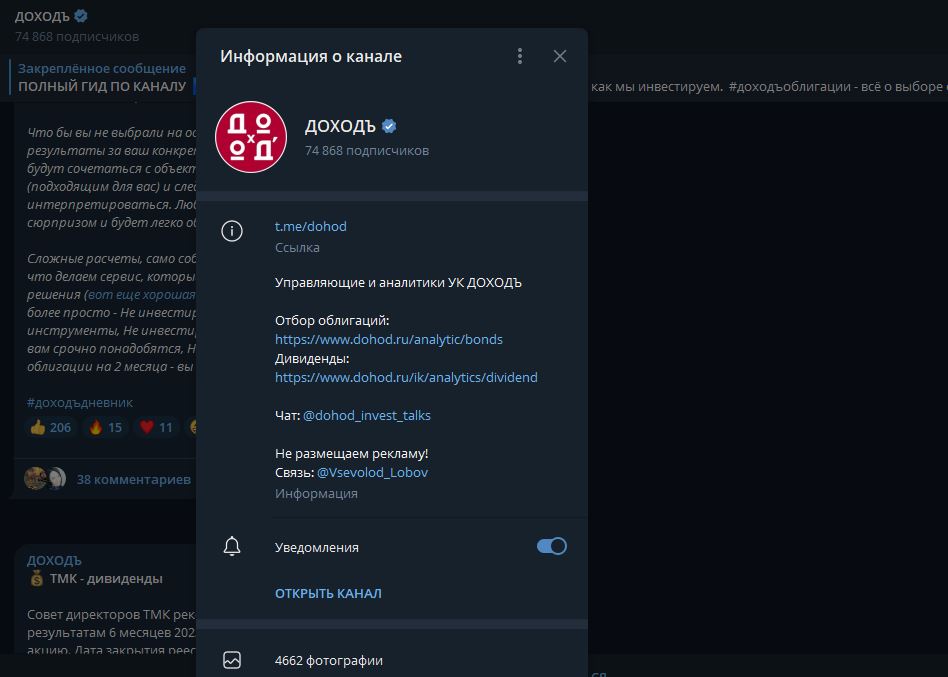Toggle the Уведомления notifications switch
The height and width of the screenshot is (677, 948).
pos(551,546)
